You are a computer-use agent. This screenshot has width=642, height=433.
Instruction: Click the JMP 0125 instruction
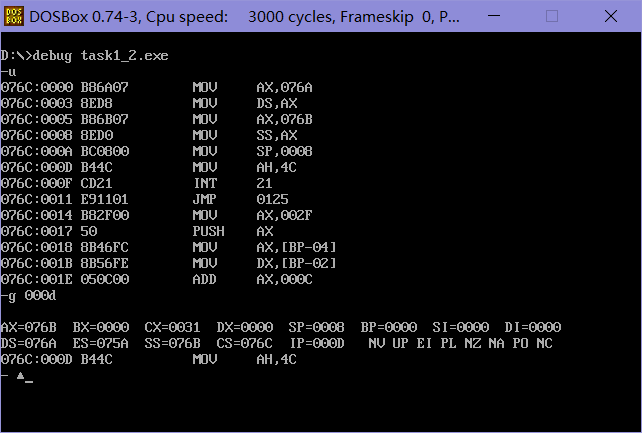pyautogui.click(x=240, y=199)
